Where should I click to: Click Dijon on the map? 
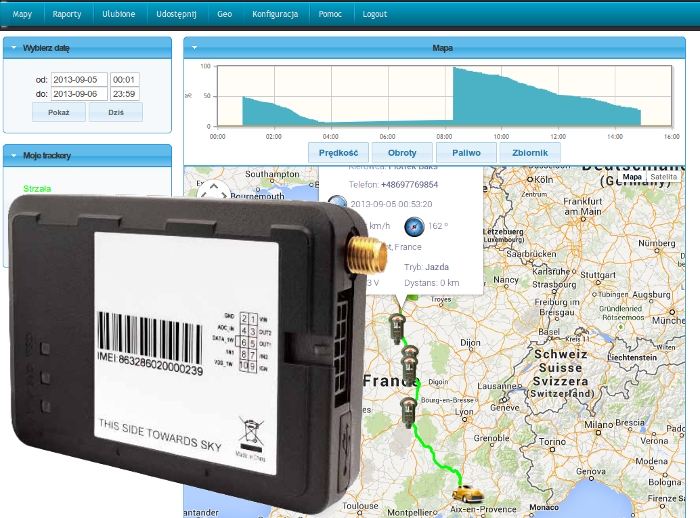(x=470, y=343)
